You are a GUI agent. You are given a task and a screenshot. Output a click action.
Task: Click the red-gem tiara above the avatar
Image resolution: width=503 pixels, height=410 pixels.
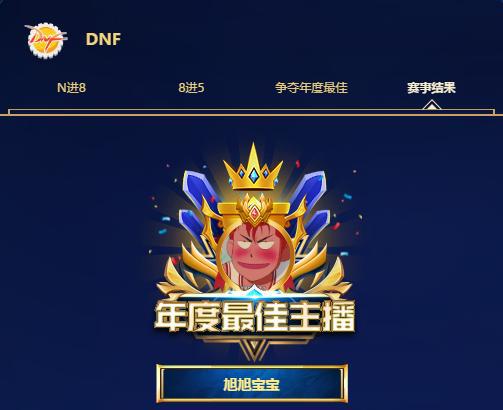(255, 209)
